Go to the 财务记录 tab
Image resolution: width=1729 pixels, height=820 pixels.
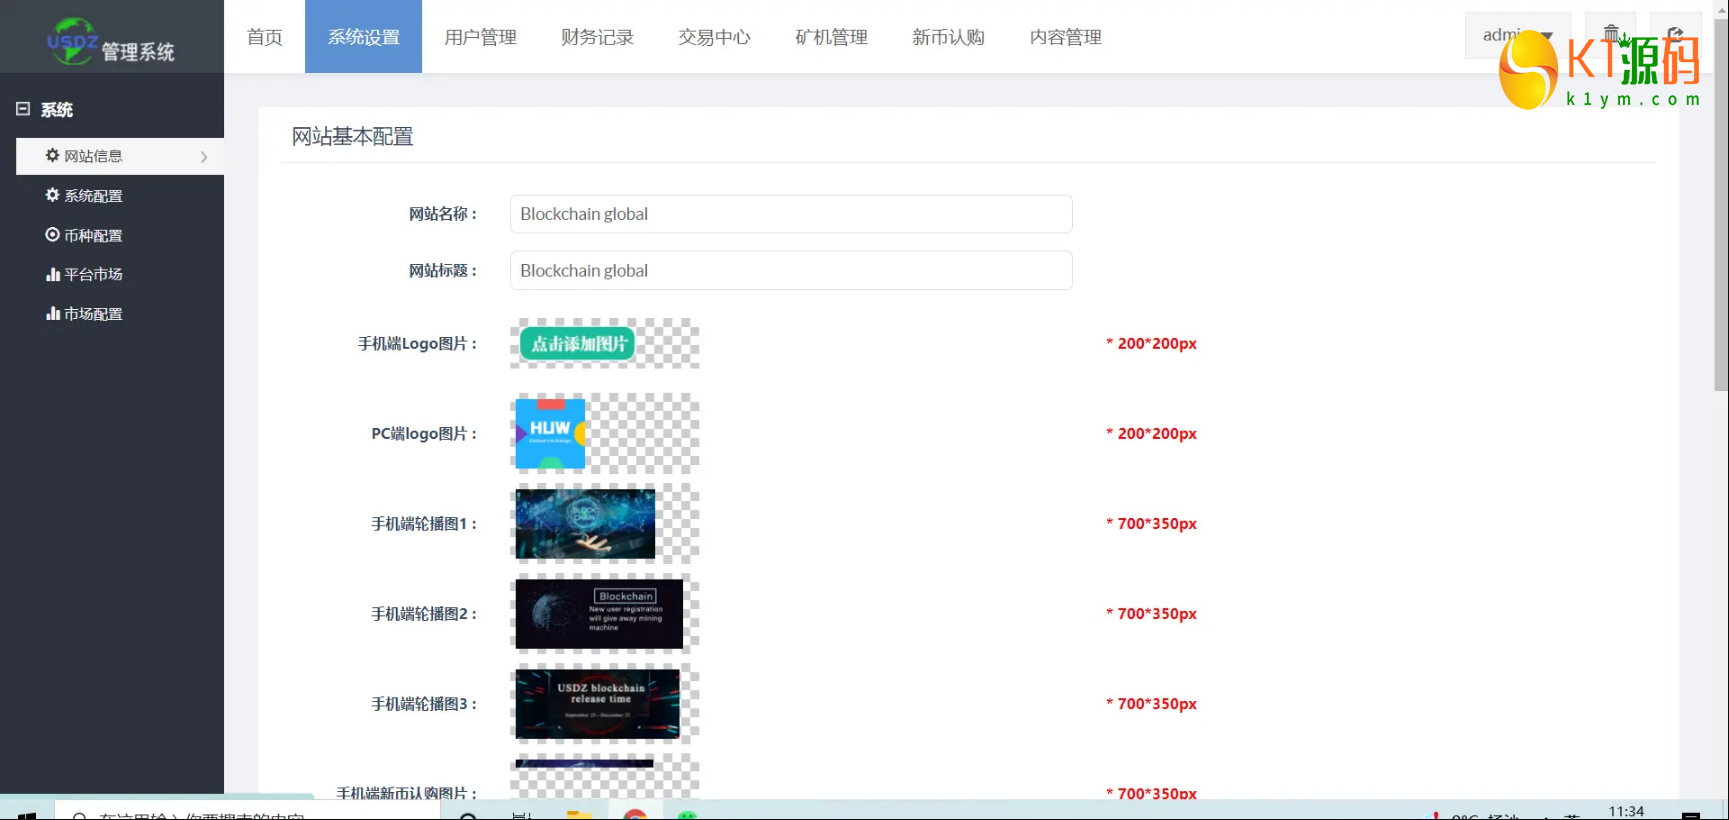[x=597, y=37]
